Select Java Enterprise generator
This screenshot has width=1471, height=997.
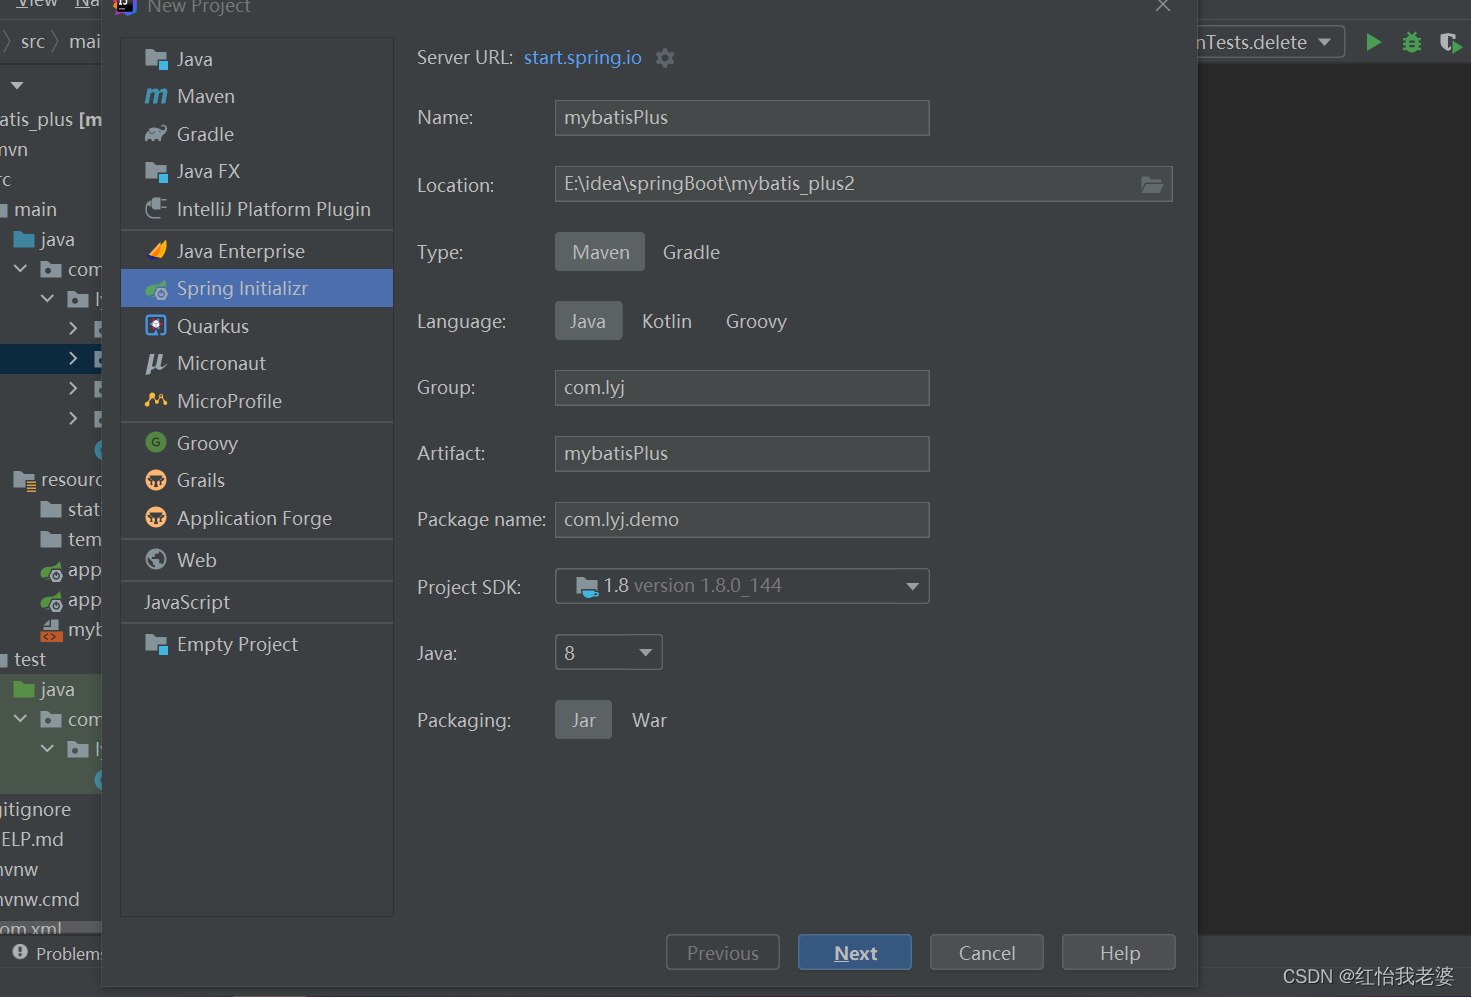point(257,251)
